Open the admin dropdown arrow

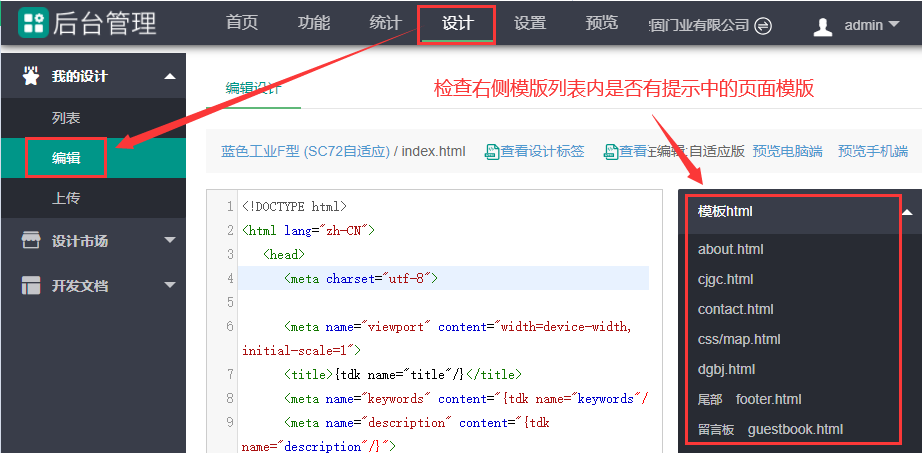pos(893,25)
